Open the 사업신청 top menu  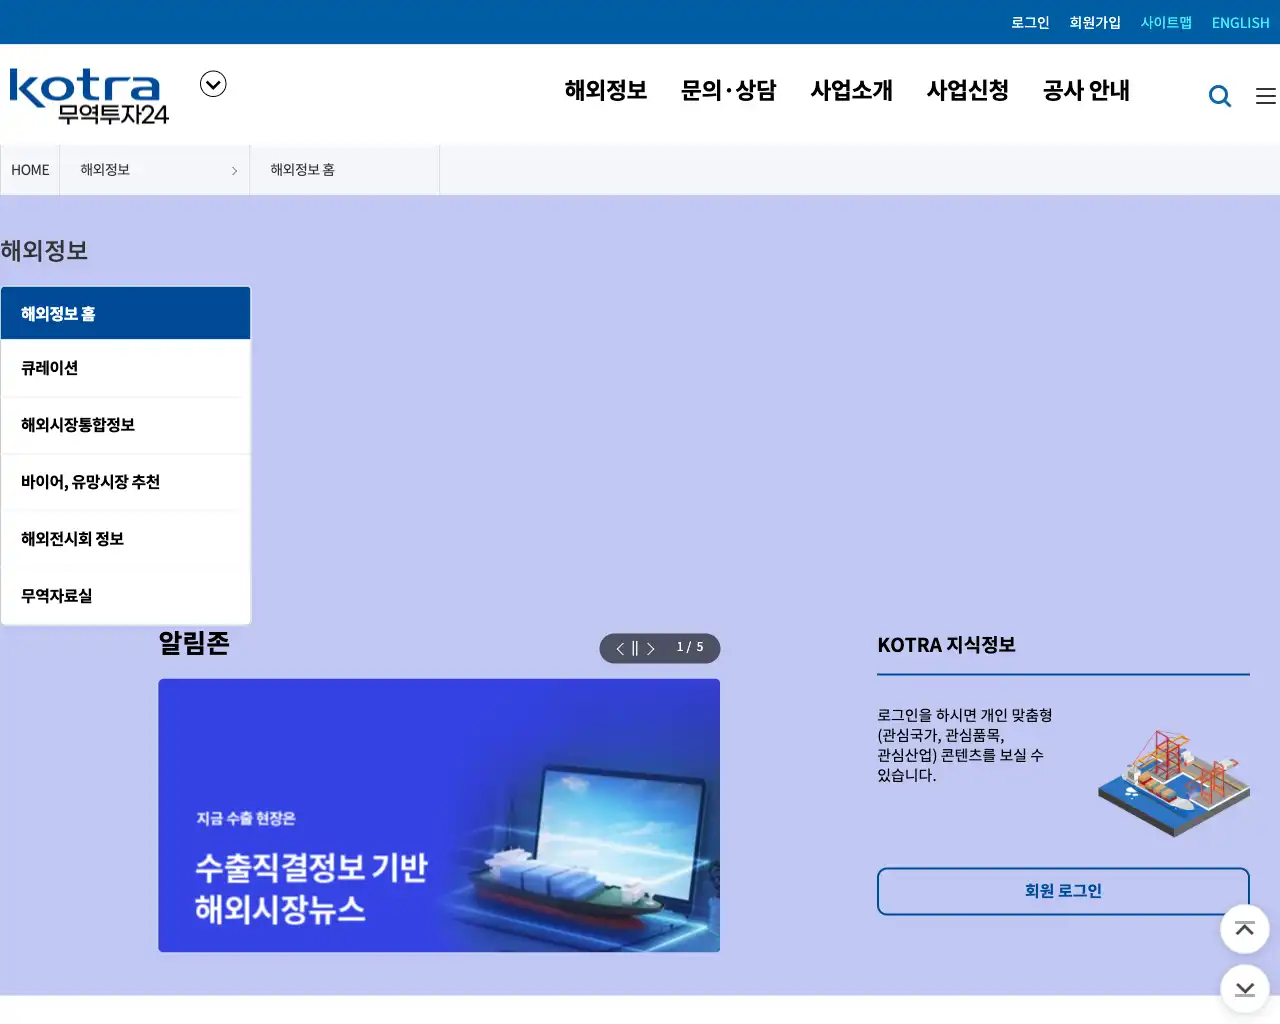pos(966,91)
